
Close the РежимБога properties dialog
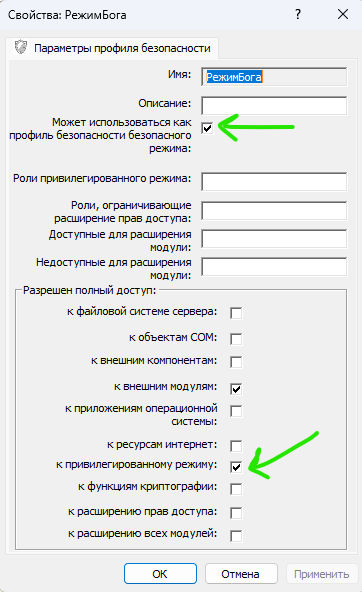(343, 15)
